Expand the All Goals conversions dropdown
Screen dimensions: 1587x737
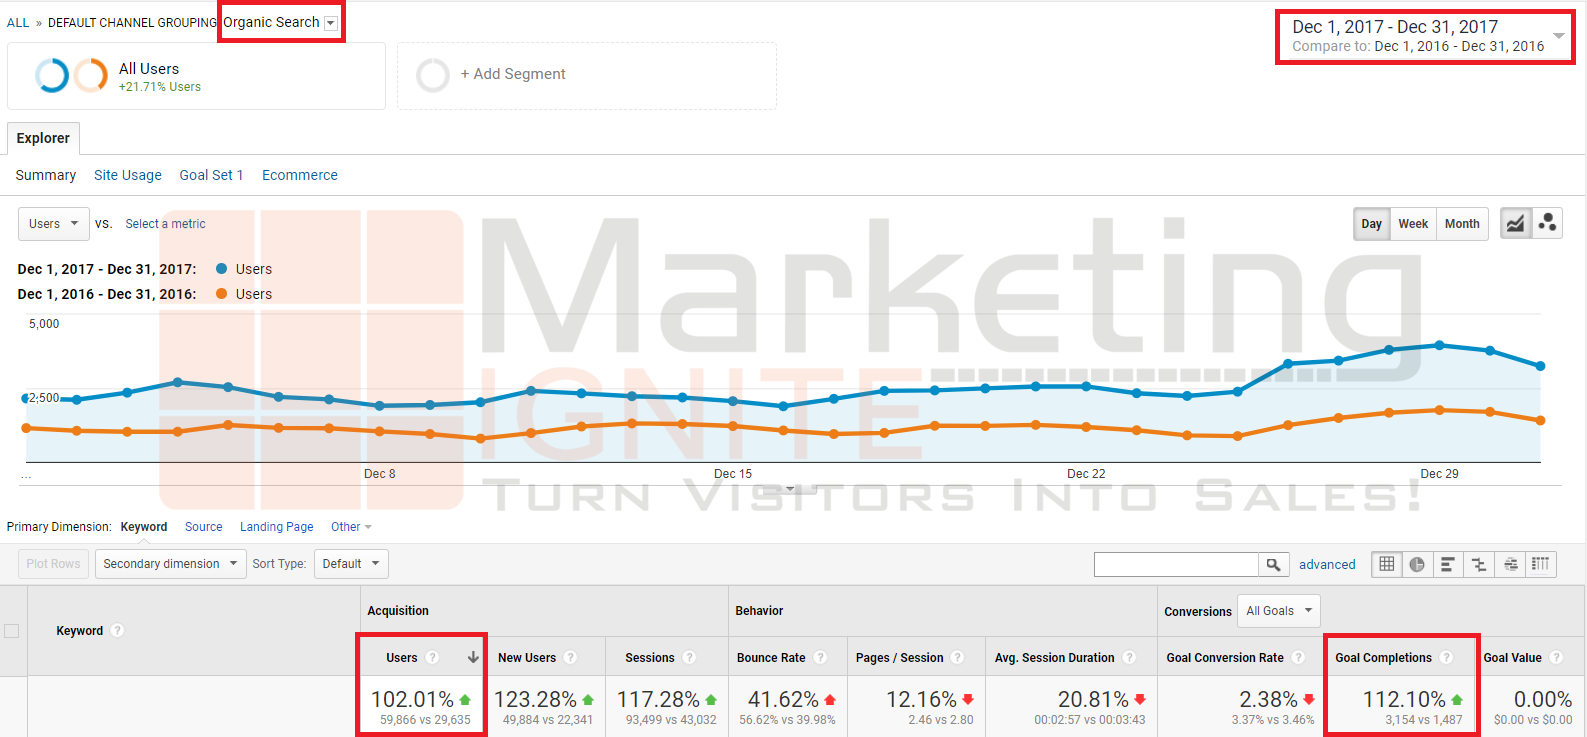1278,611
